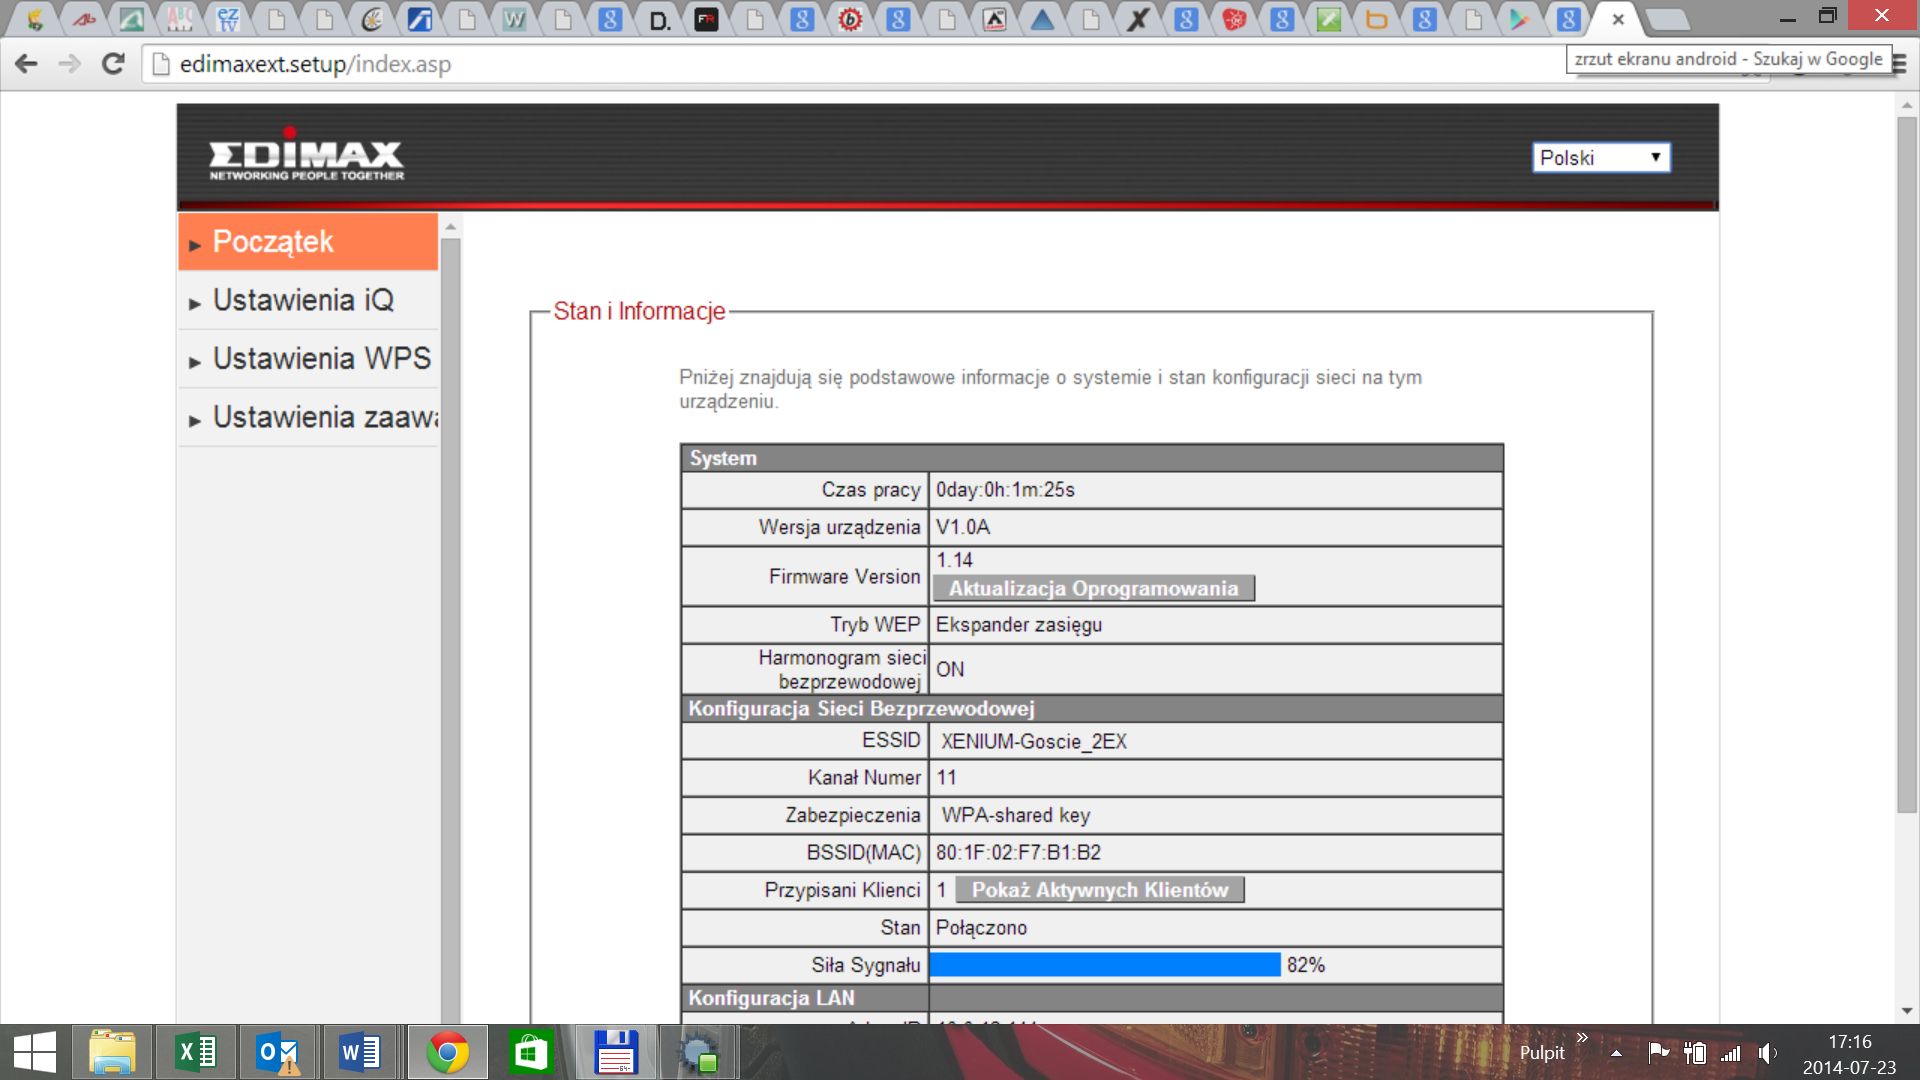Screen dimensions: 1920x1080
Task: Select the Początek menu item
Action: pyautogui.click(x=273, y=242)
